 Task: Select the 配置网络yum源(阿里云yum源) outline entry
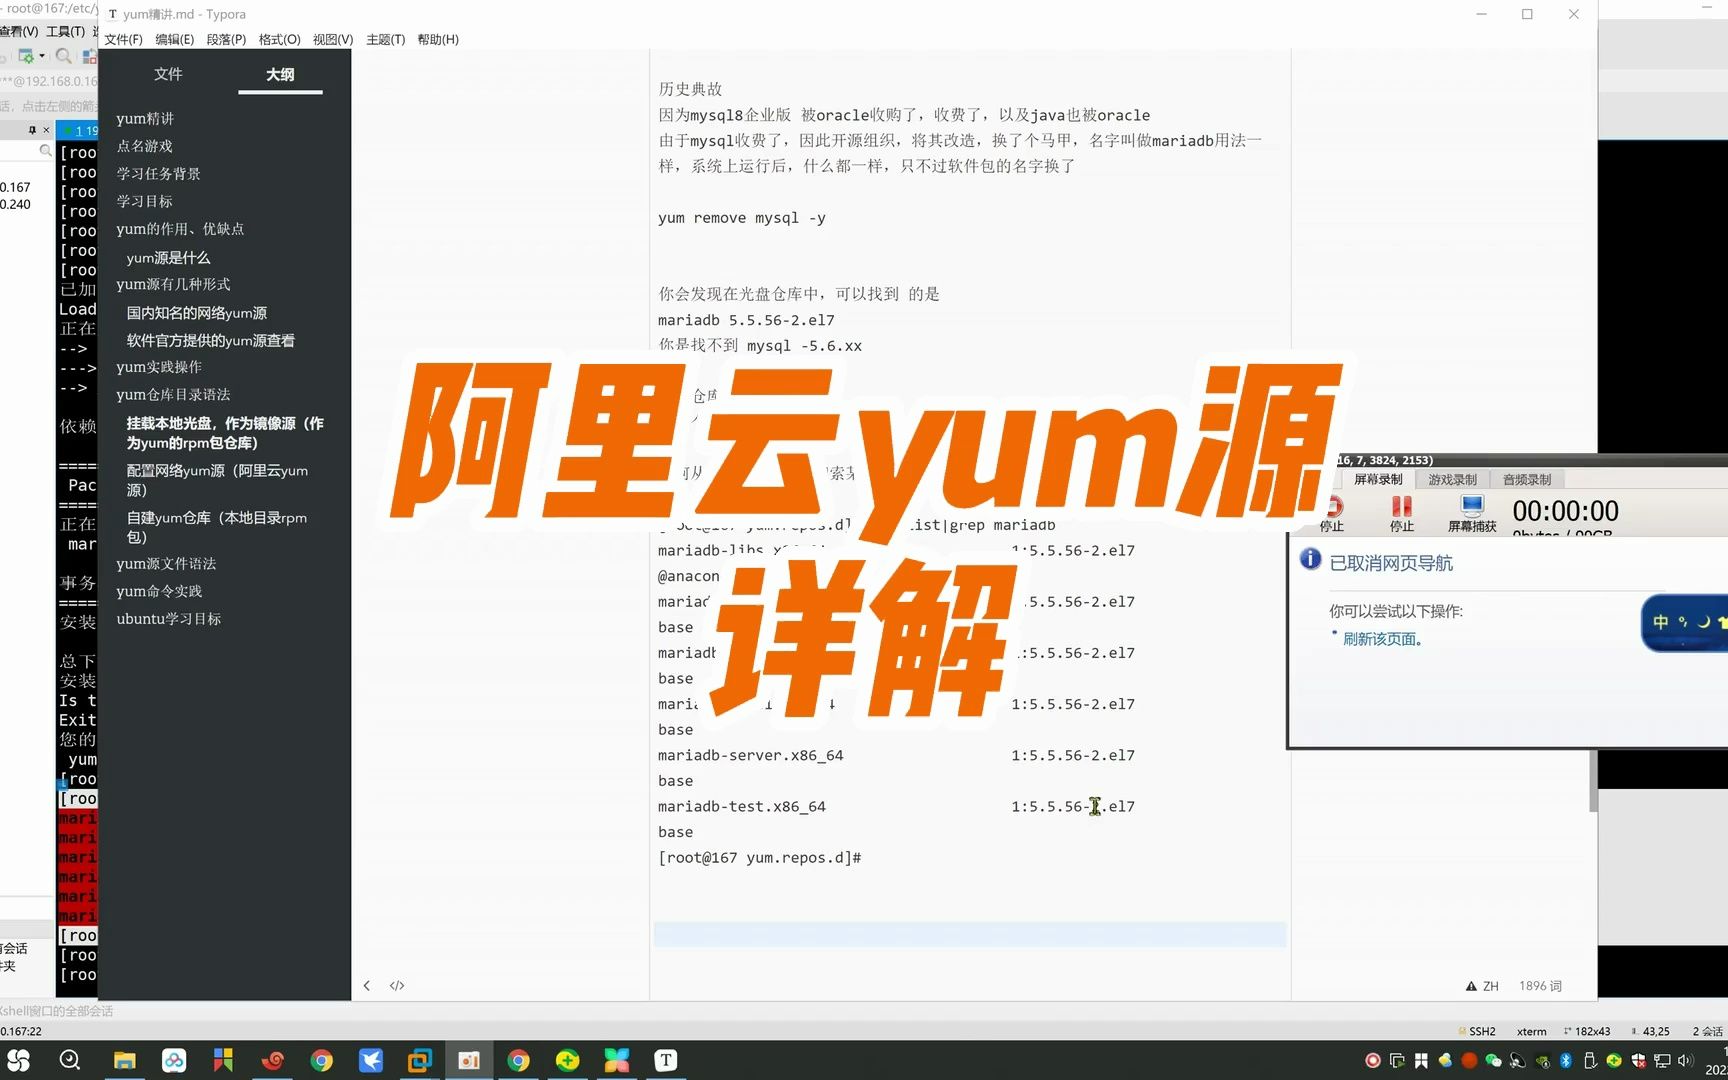click(217, 480)
